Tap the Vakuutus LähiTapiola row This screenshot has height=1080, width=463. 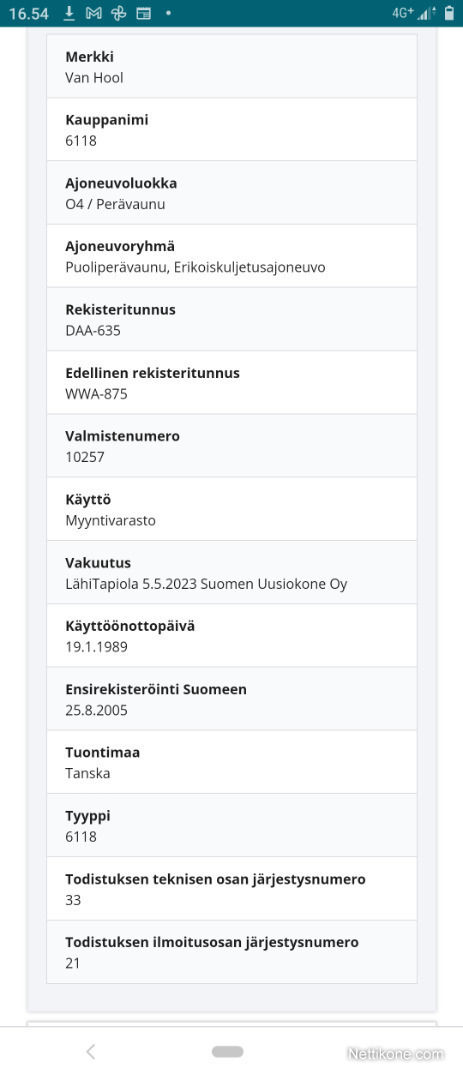point(232,572)
